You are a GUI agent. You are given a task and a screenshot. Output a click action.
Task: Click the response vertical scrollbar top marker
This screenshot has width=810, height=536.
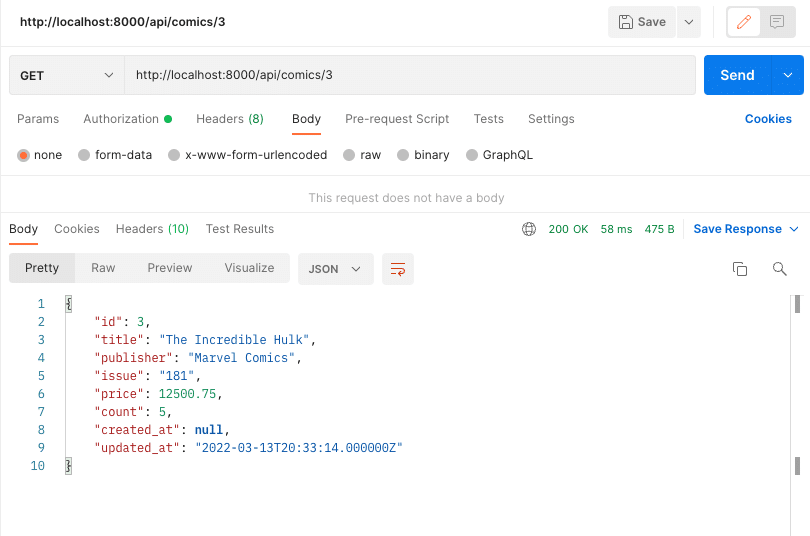pos(797,304)
